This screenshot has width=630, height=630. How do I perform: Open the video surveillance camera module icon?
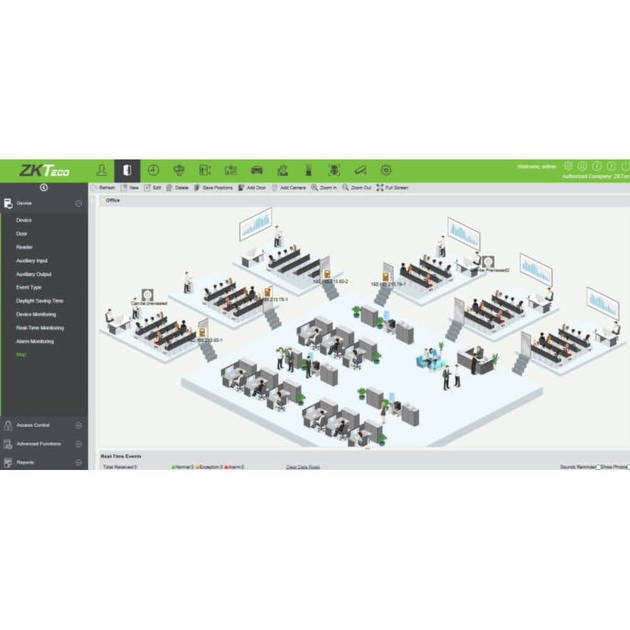[x=360, y=170]
